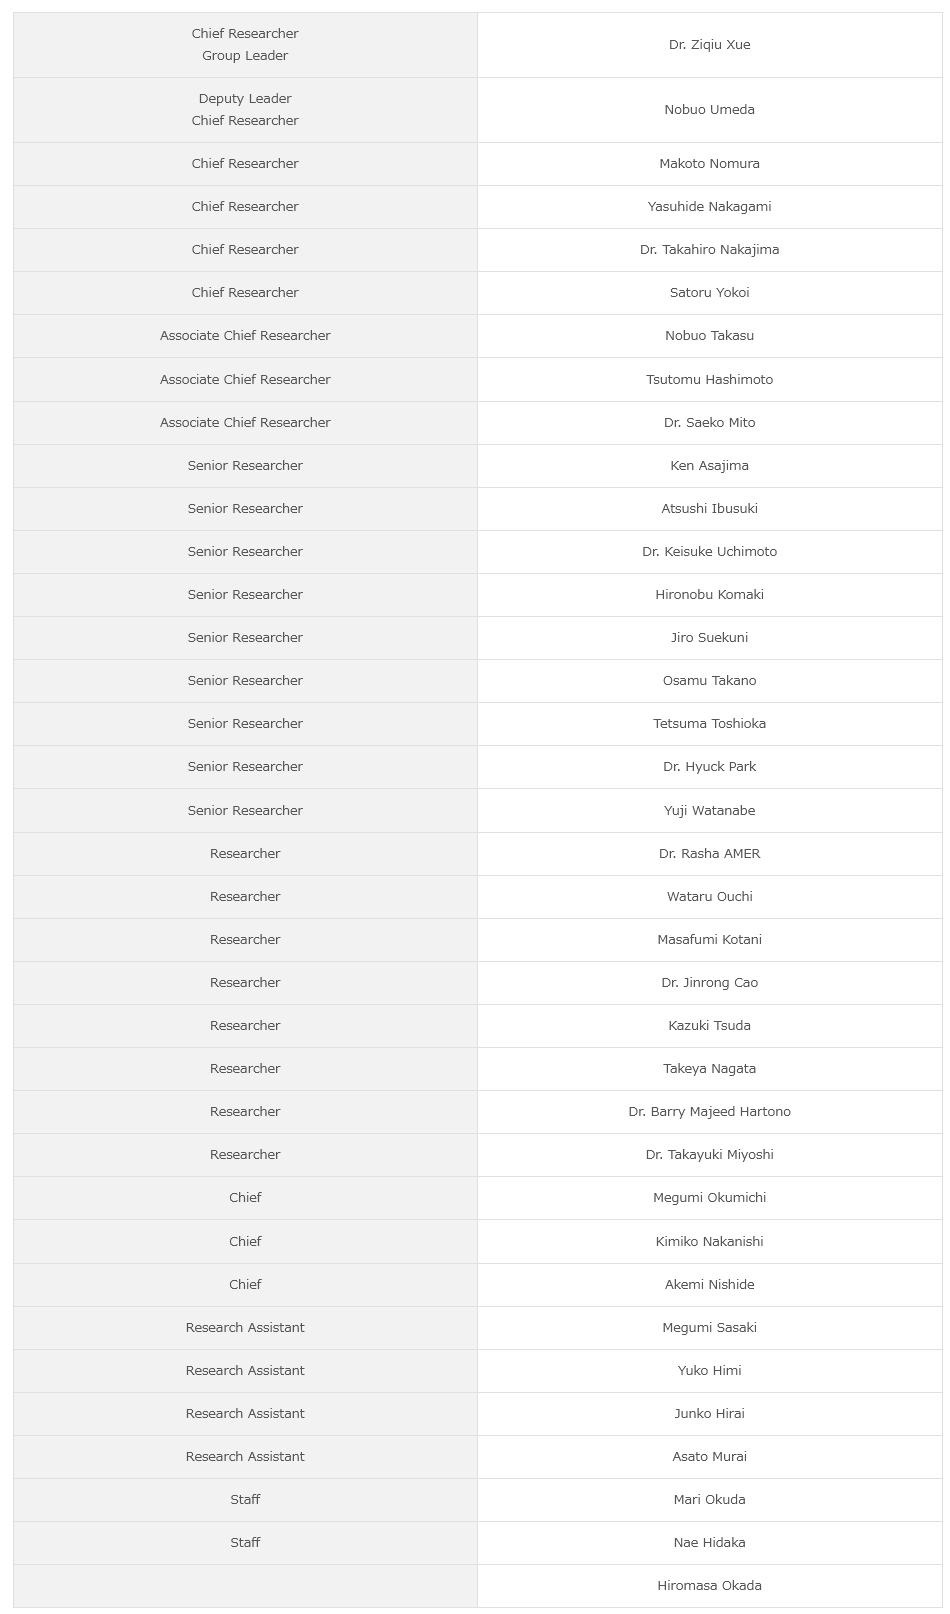
Task: Click the name Nae Hidaka
Action: click(709, 1543)
